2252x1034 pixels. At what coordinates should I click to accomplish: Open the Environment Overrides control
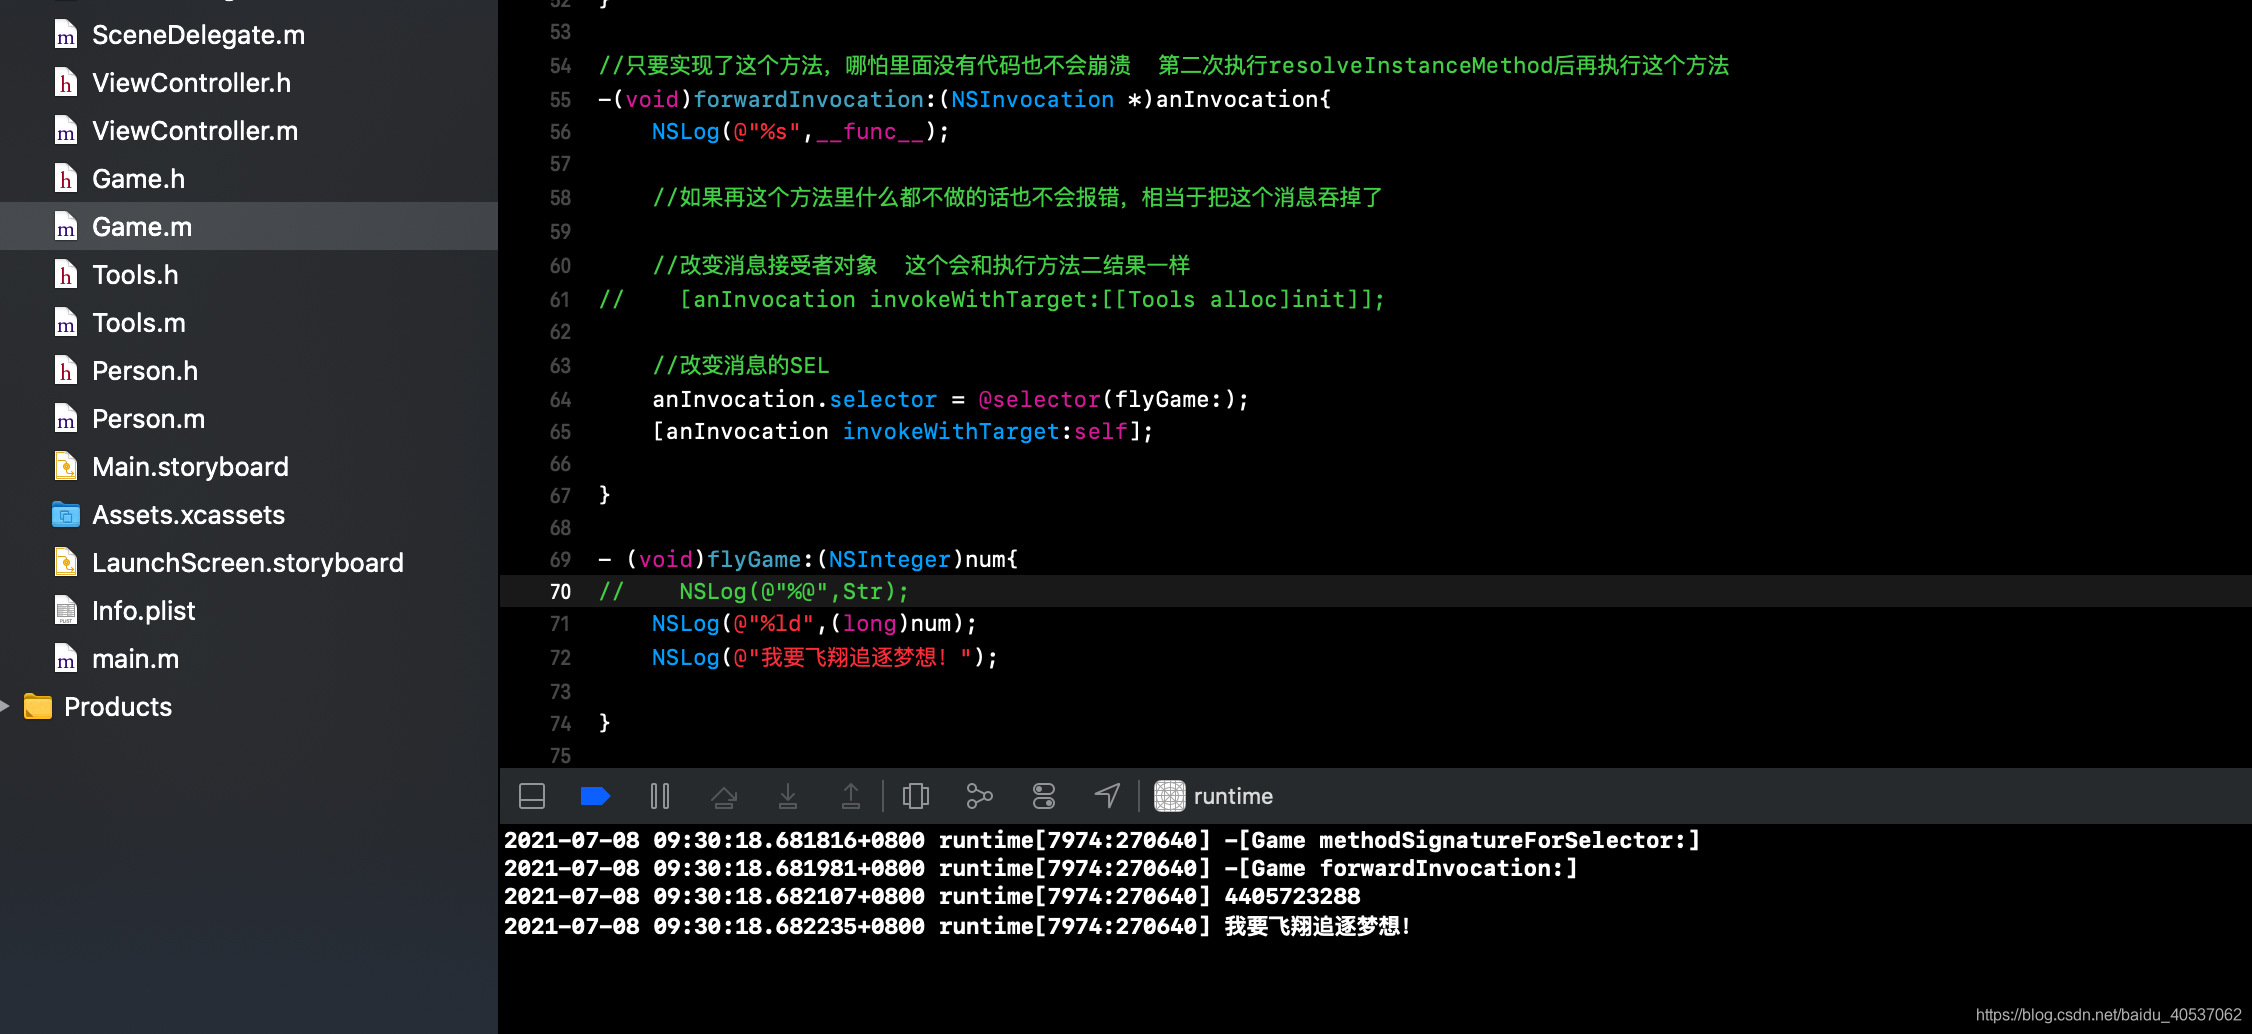[1044, 796]
